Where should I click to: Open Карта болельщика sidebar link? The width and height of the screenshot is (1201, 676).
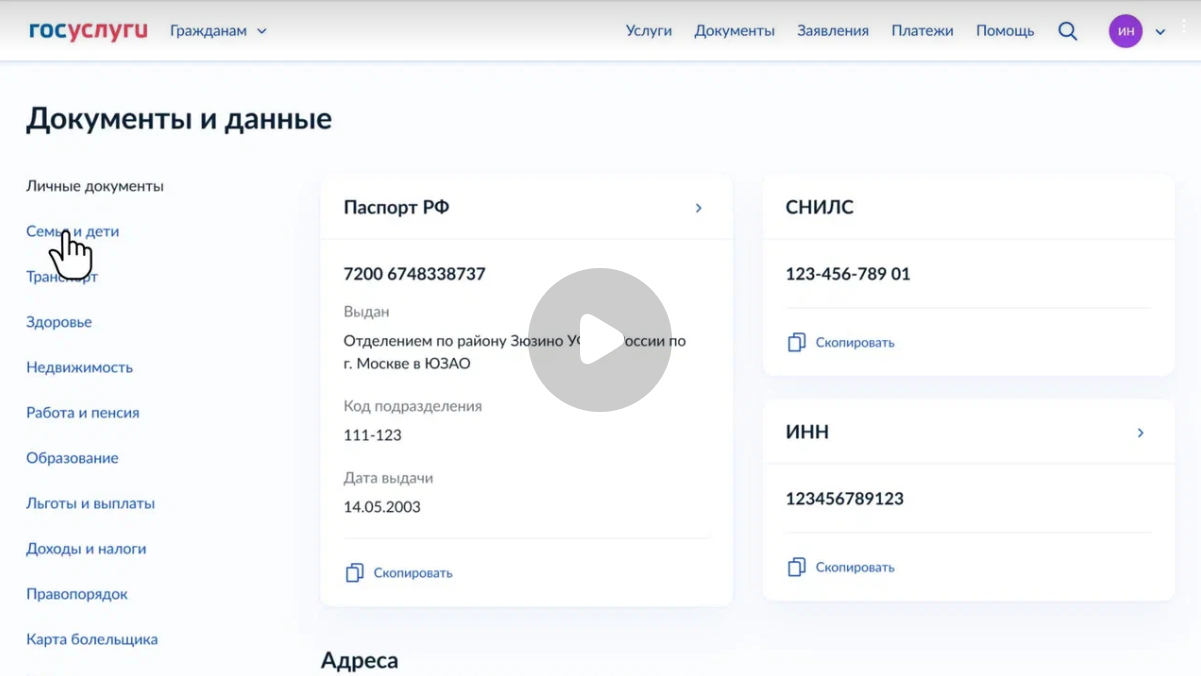tap(92, 639)
